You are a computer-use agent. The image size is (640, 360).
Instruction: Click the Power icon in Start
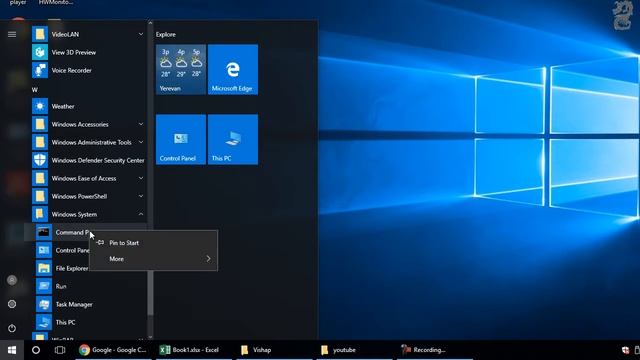tap(12, 328)
